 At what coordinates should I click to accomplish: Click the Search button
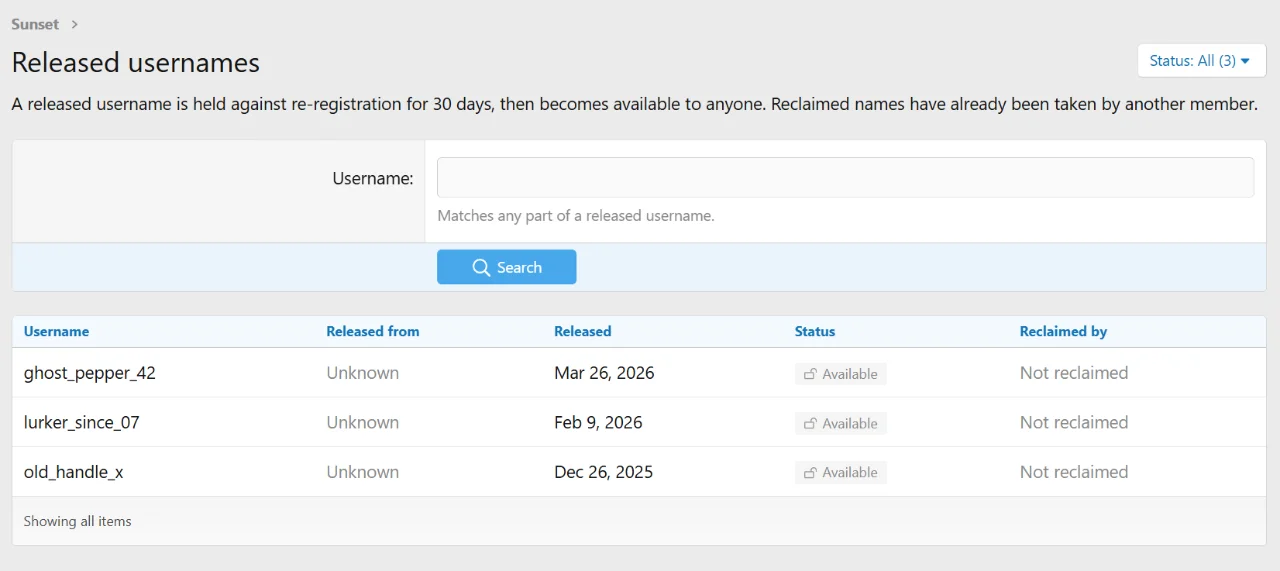pyautogui.click(x=506, y=267)
